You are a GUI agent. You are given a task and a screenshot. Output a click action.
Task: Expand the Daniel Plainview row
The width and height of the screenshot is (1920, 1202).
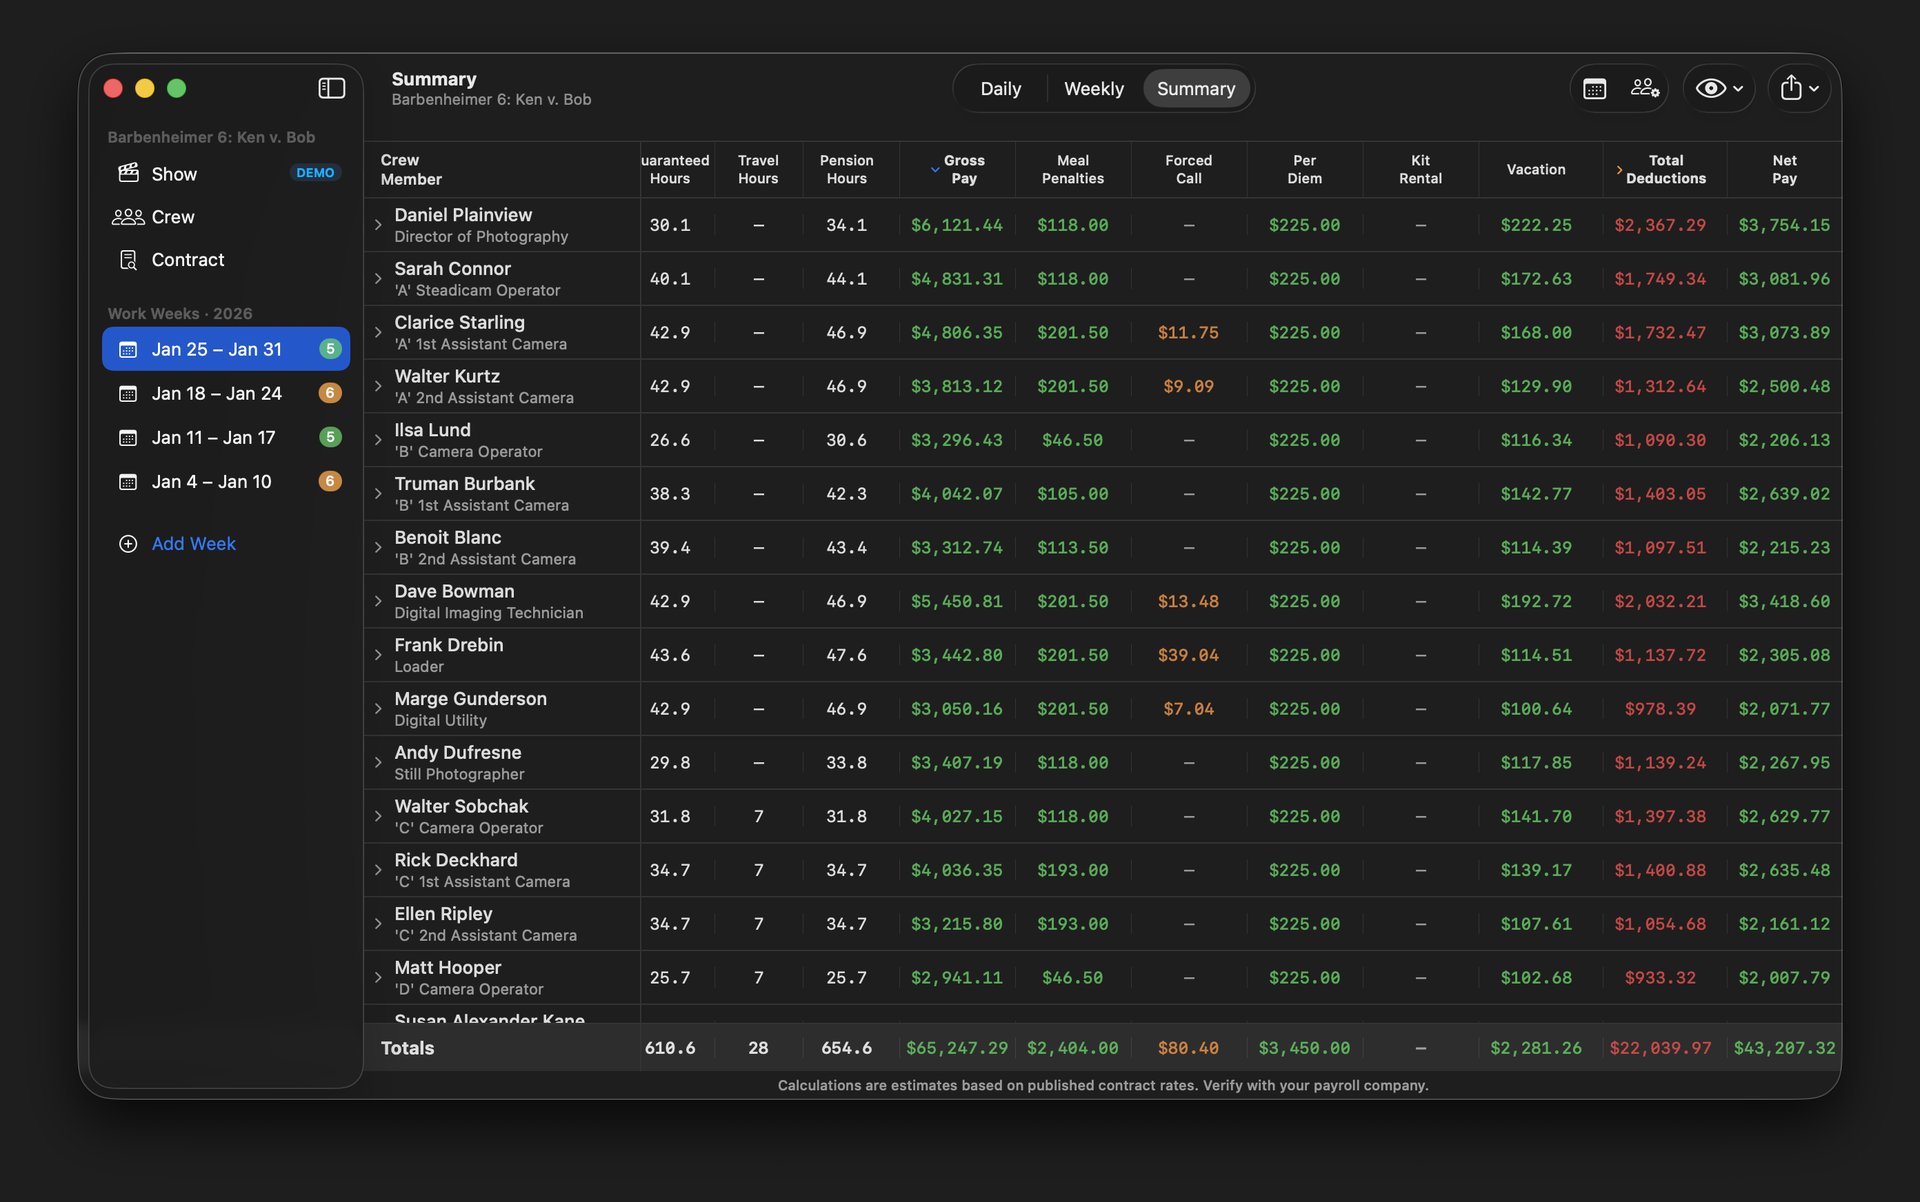click(x=378, y=225)
